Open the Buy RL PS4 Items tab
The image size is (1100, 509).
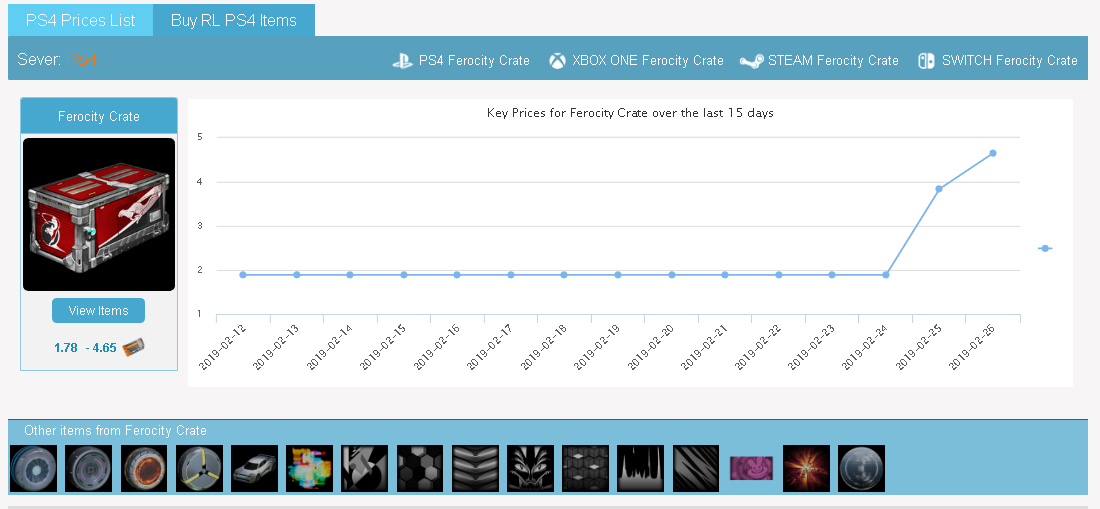234,20
